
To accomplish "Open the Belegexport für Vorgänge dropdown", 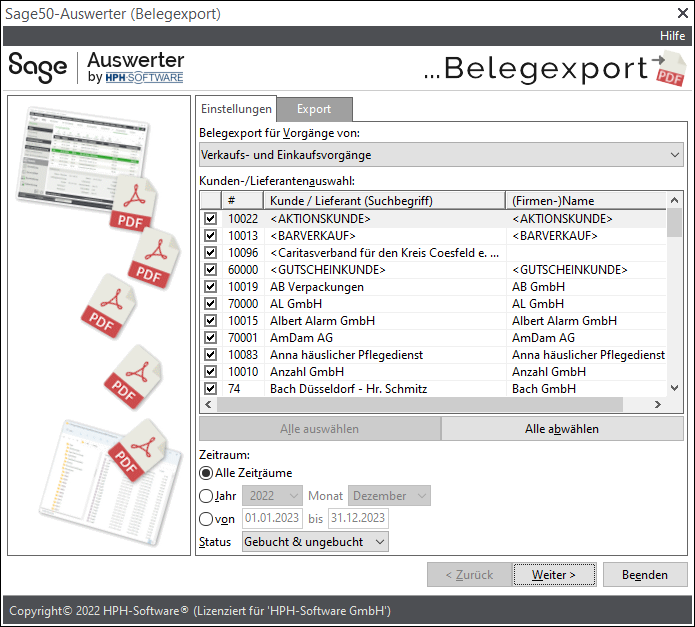I will (x=441, y=155).
